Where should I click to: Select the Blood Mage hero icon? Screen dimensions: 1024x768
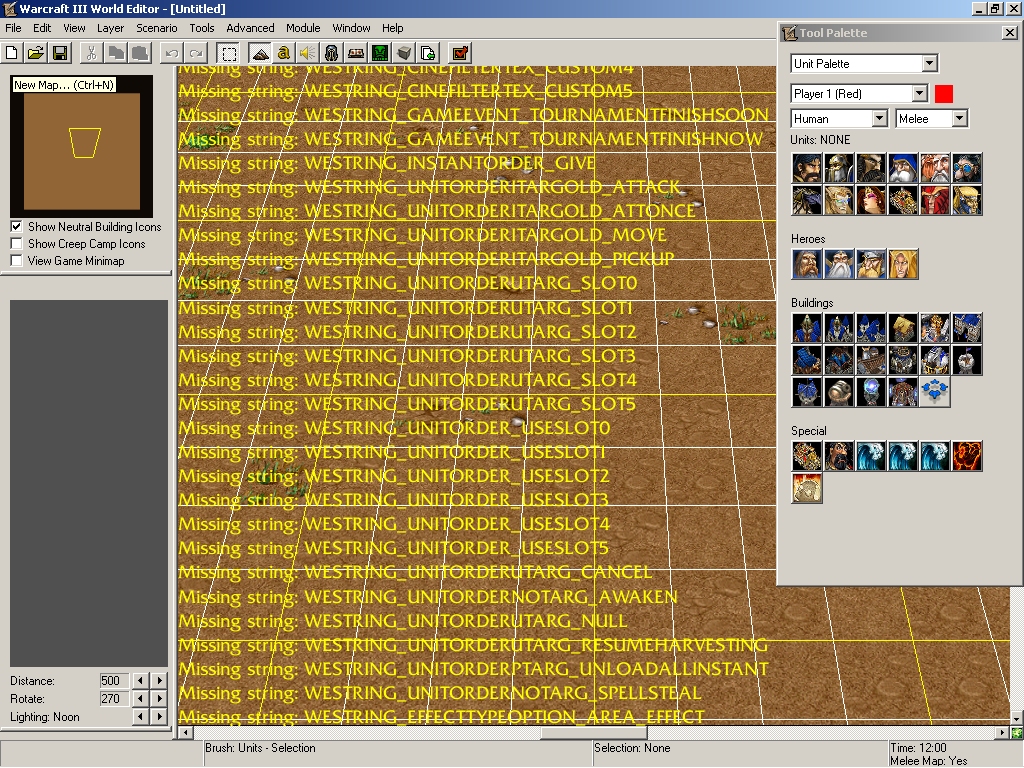903,264
